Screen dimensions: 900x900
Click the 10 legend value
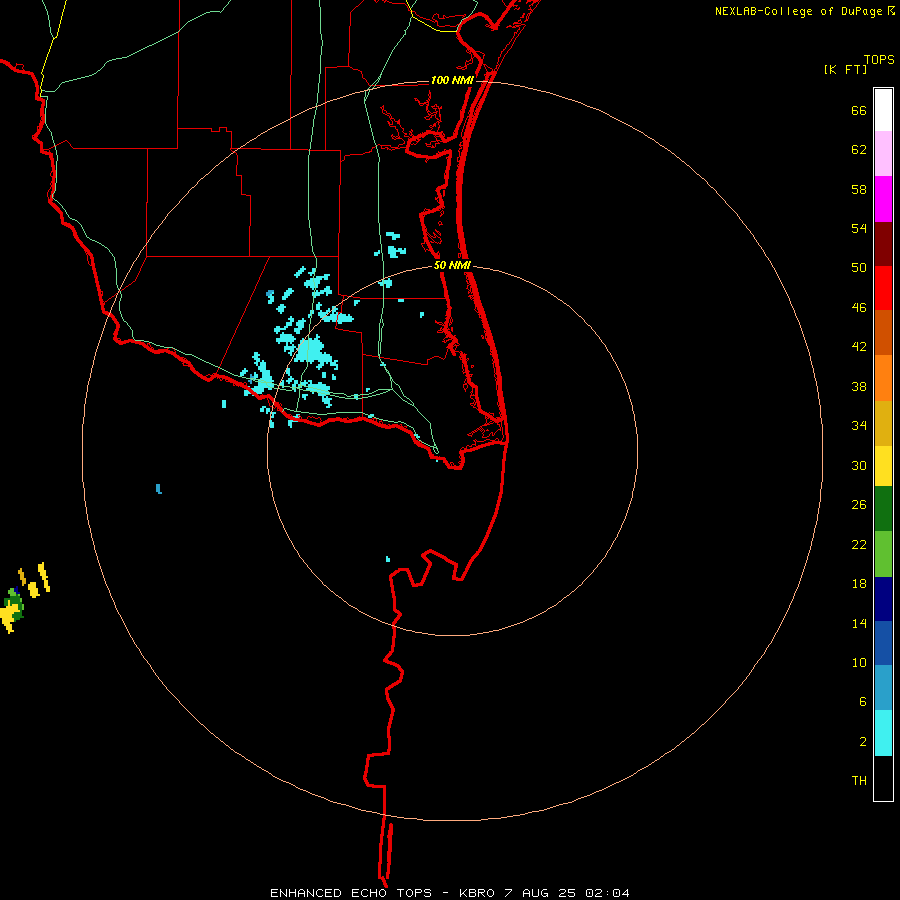pos(859,662)
